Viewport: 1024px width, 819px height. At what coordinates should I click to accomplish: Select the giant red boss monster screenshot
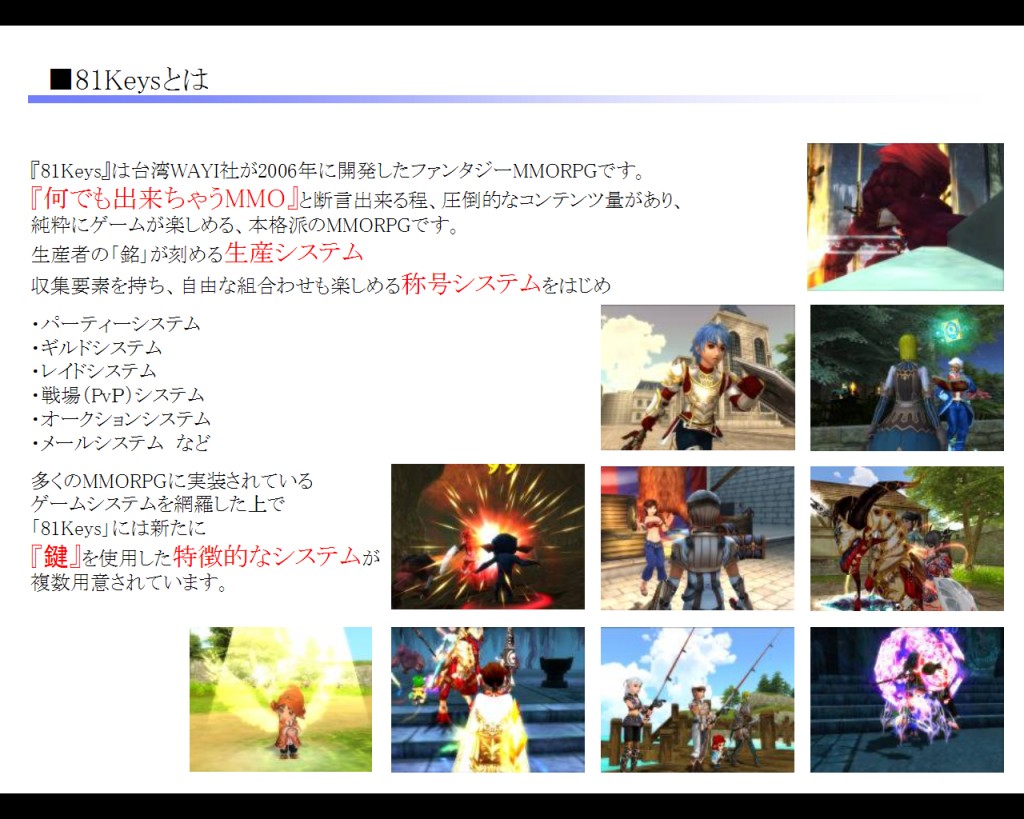click(907, 538)
